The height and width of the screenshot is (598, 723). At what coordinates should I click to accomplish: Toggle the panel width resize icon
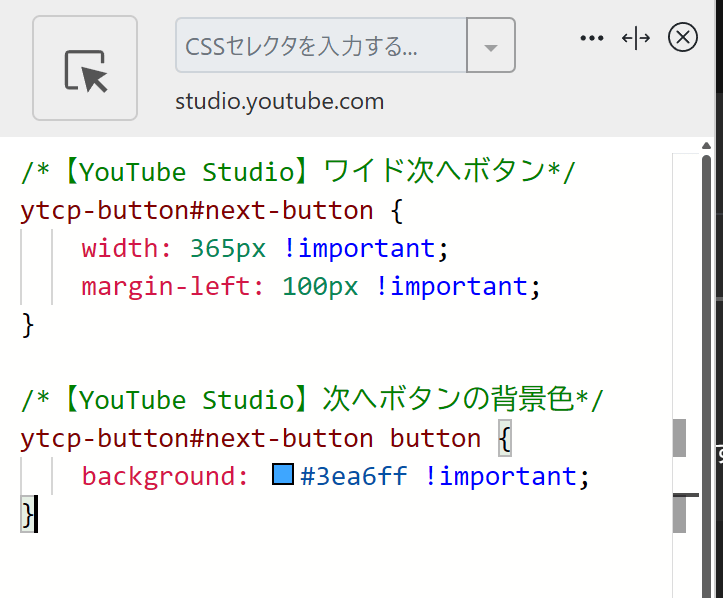636,38
